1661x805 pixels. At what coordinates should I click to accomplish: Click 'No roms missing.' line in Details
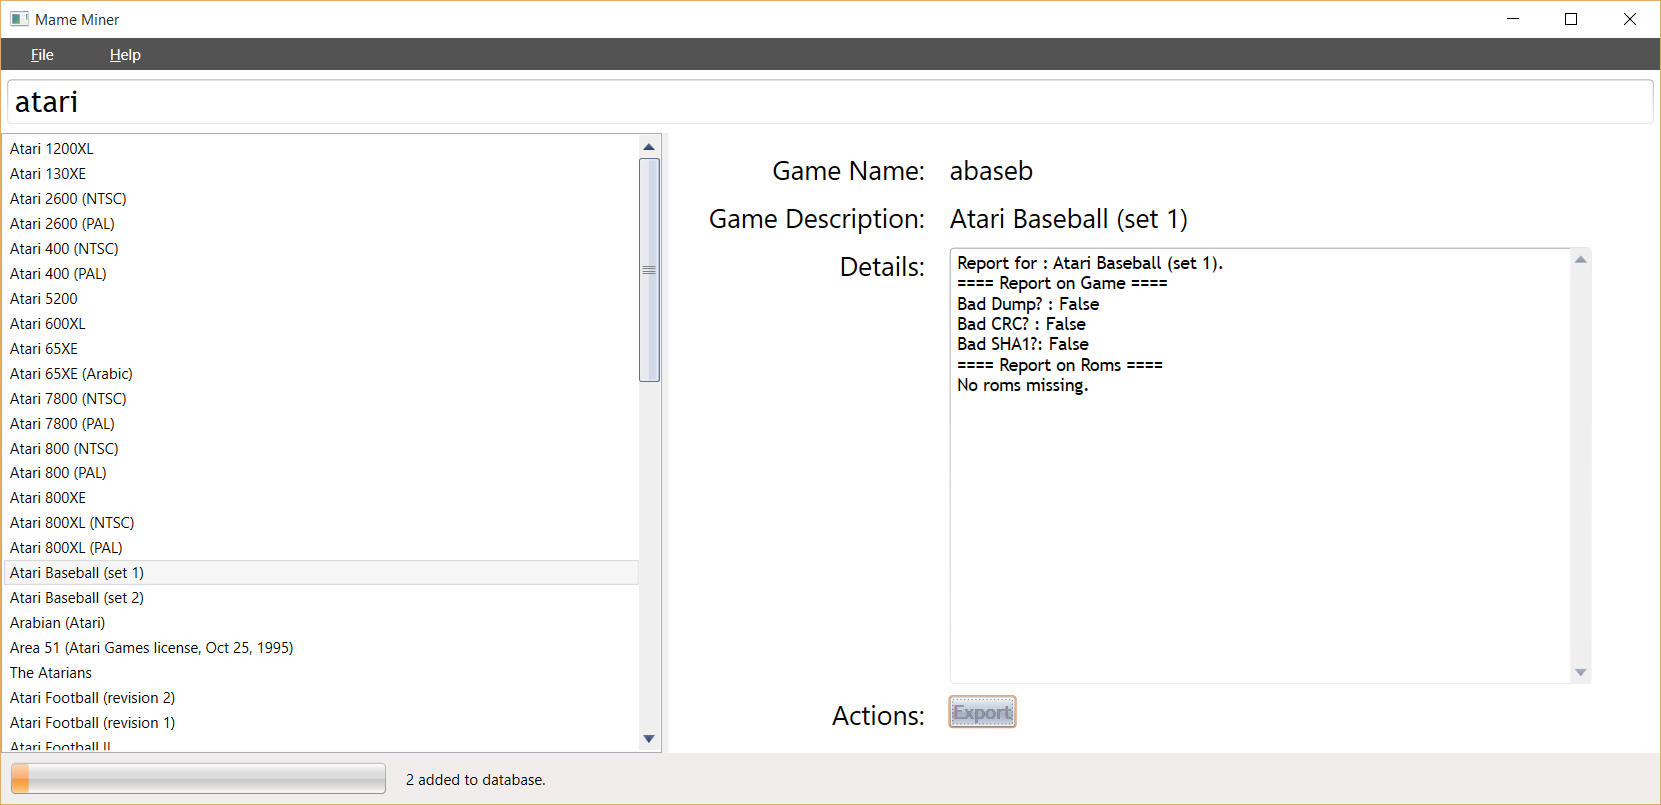point(1022,386)
